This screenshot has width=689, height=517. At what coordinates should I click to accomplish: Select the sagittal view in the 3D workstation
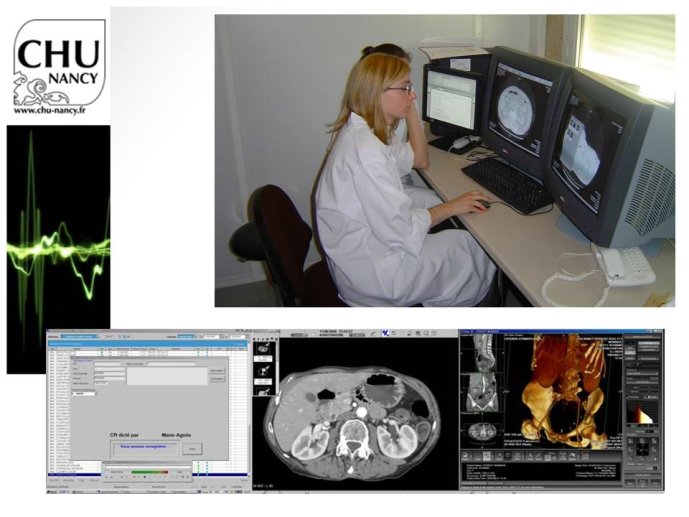[x=482, y=353]
